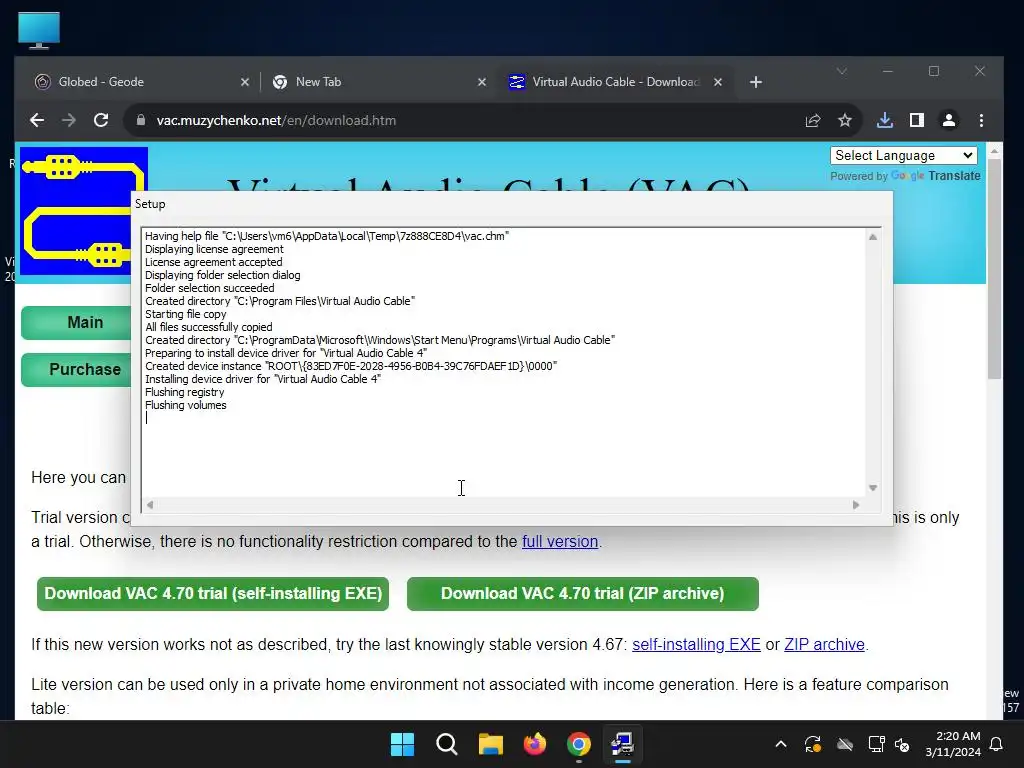Open the network status tray icon
The height and width of the screenshot is (768, 1024).
tap(876, 744)
